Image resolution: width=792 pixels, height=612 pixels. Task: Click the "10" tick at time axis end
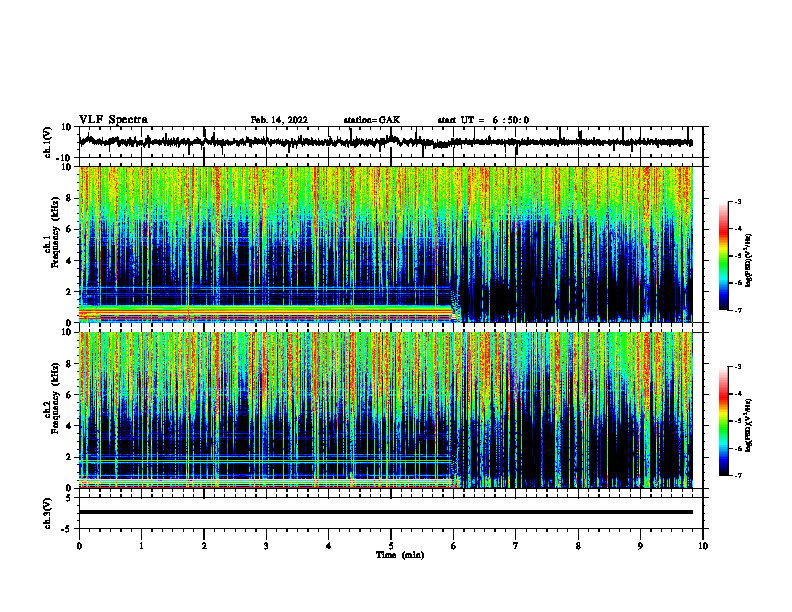tap(703, 546)
